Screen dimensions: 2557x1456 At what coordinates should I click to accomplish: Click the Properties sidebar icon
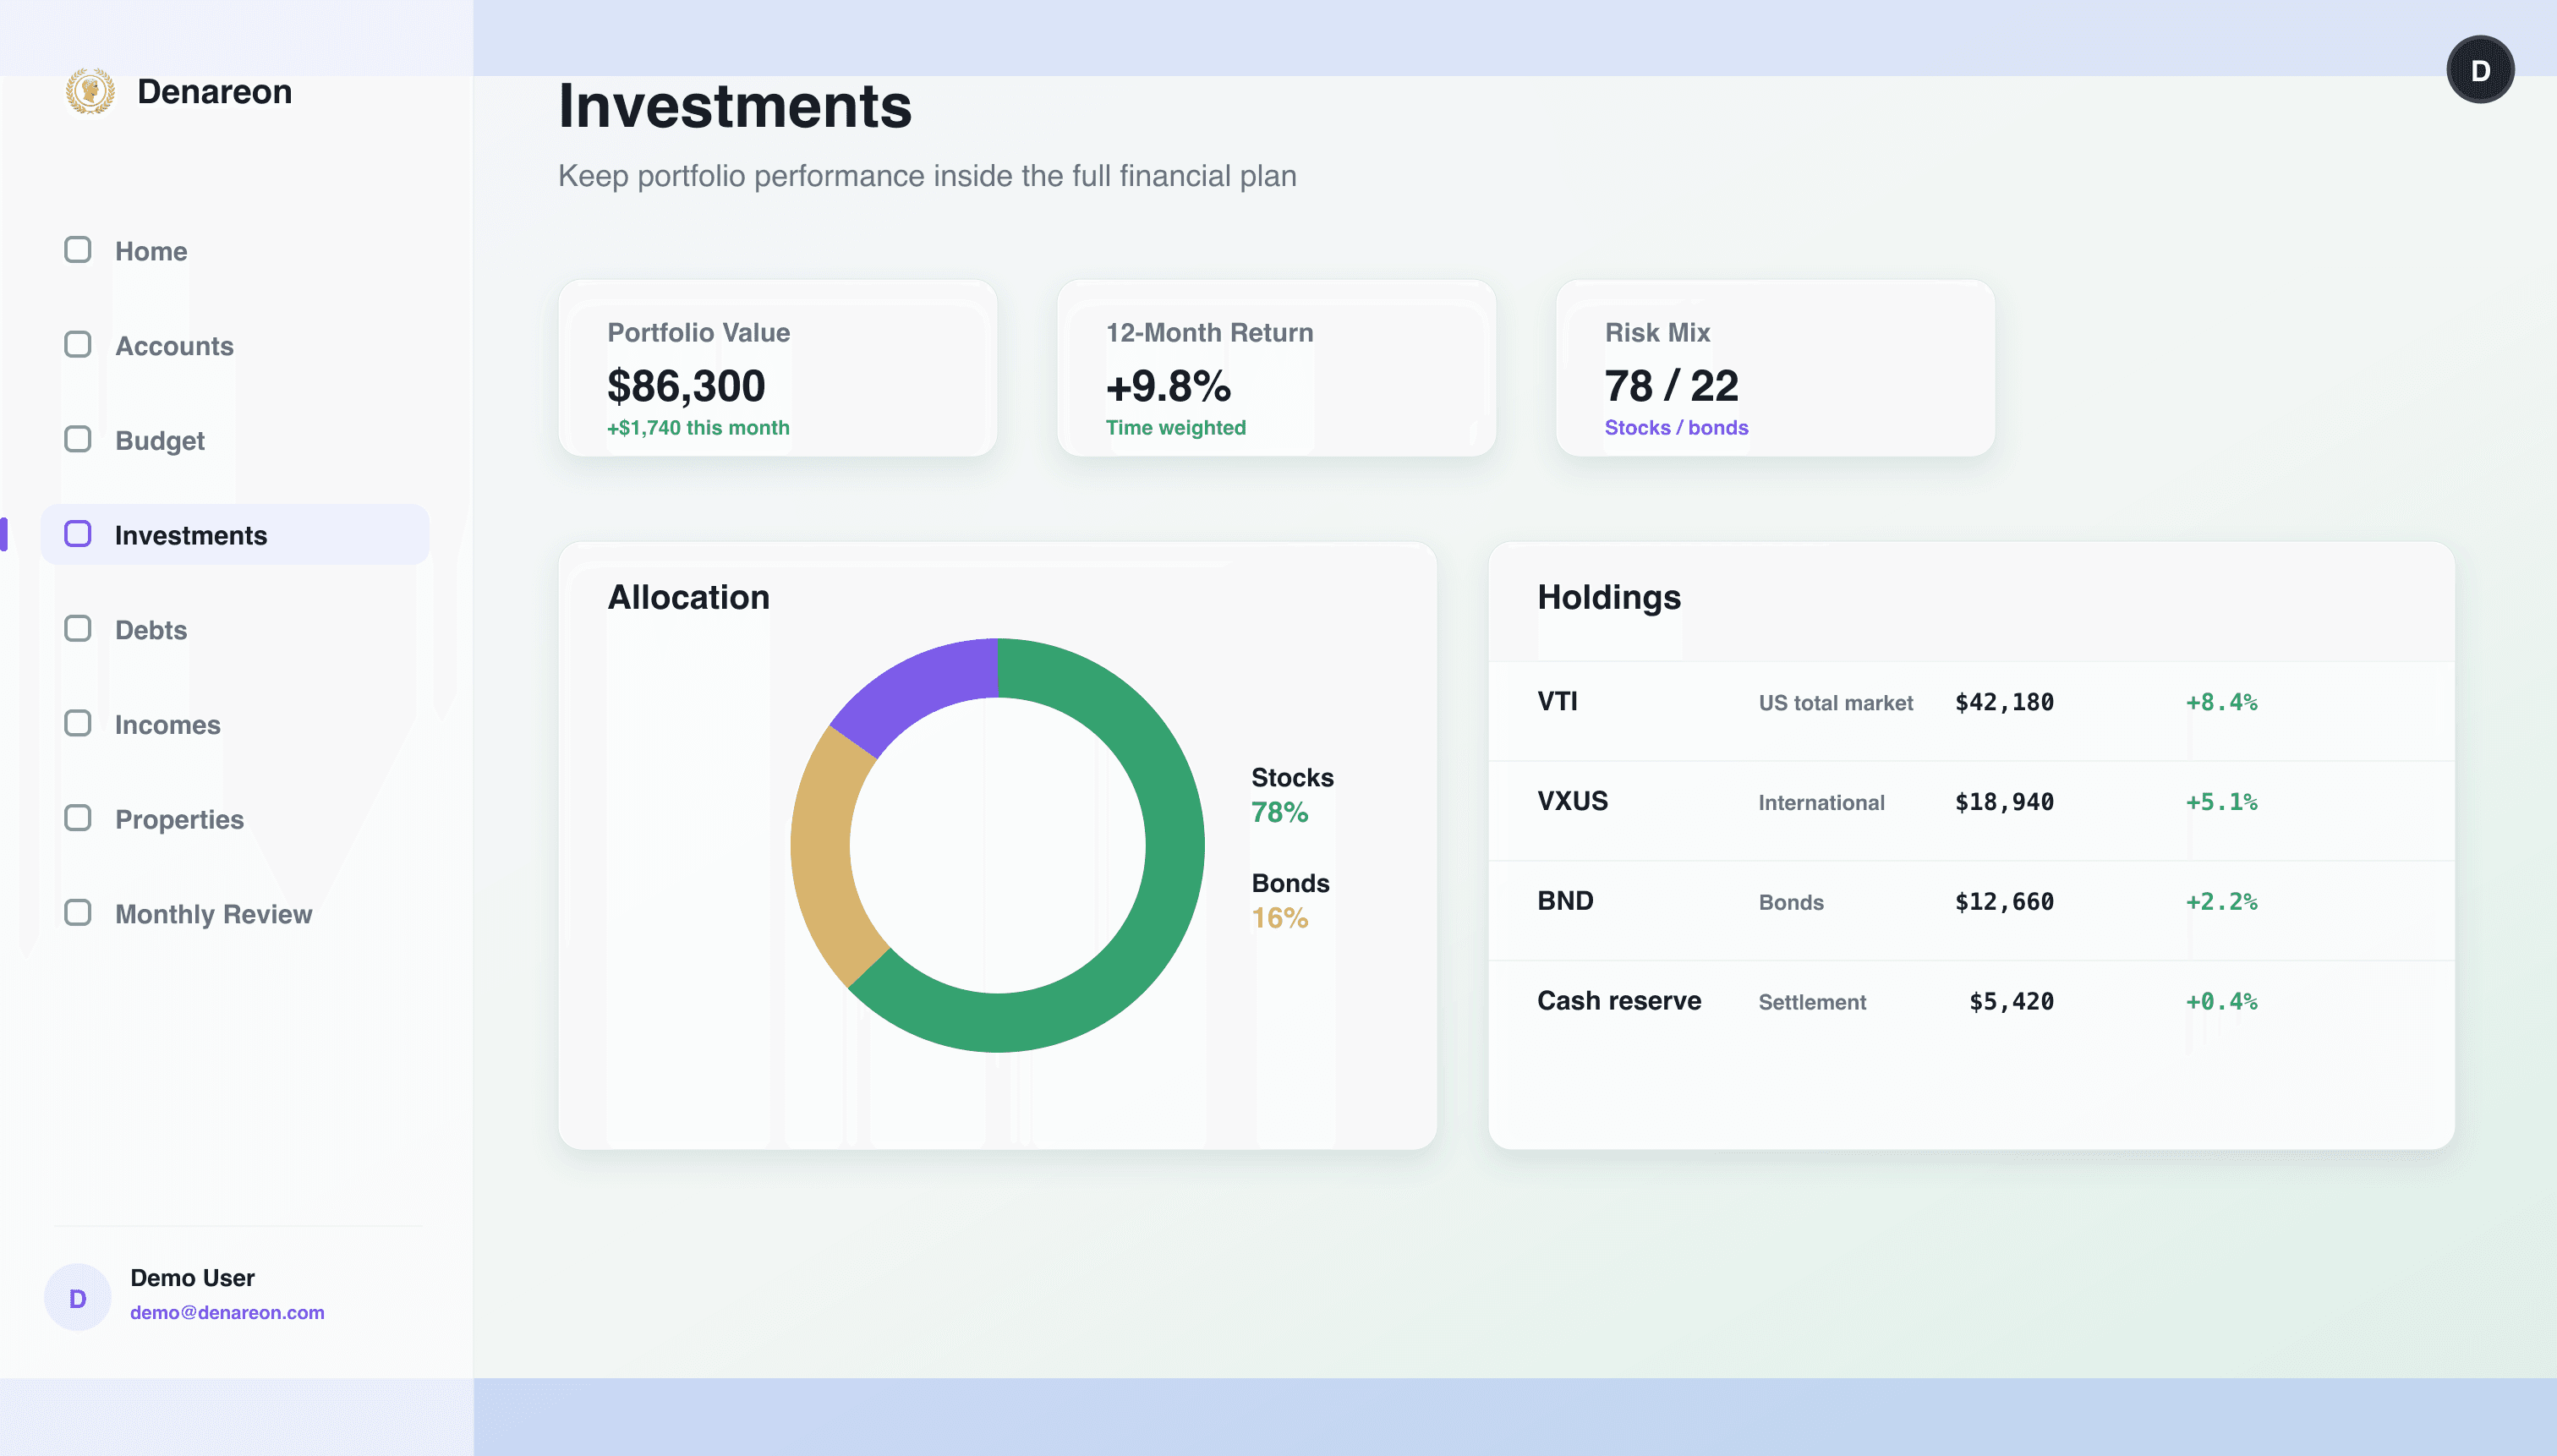click(x=78, y=818)
